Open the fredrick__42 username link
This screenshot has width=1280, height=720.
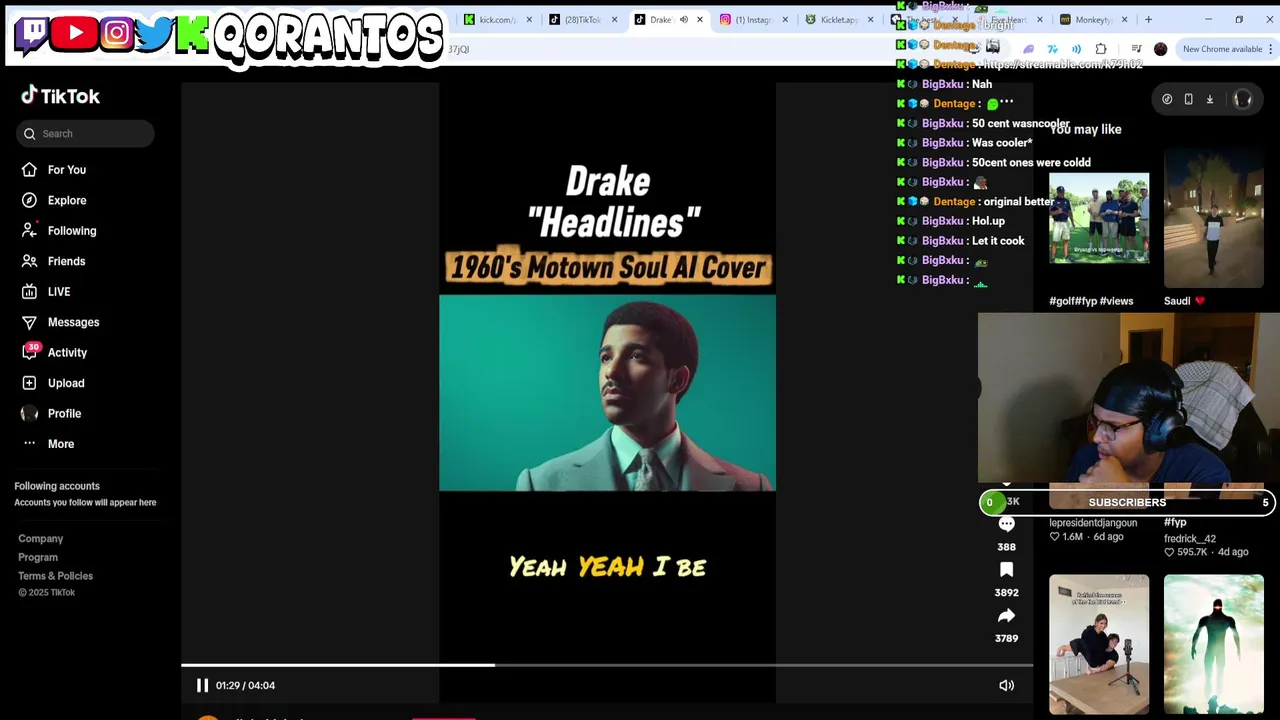1190,538
